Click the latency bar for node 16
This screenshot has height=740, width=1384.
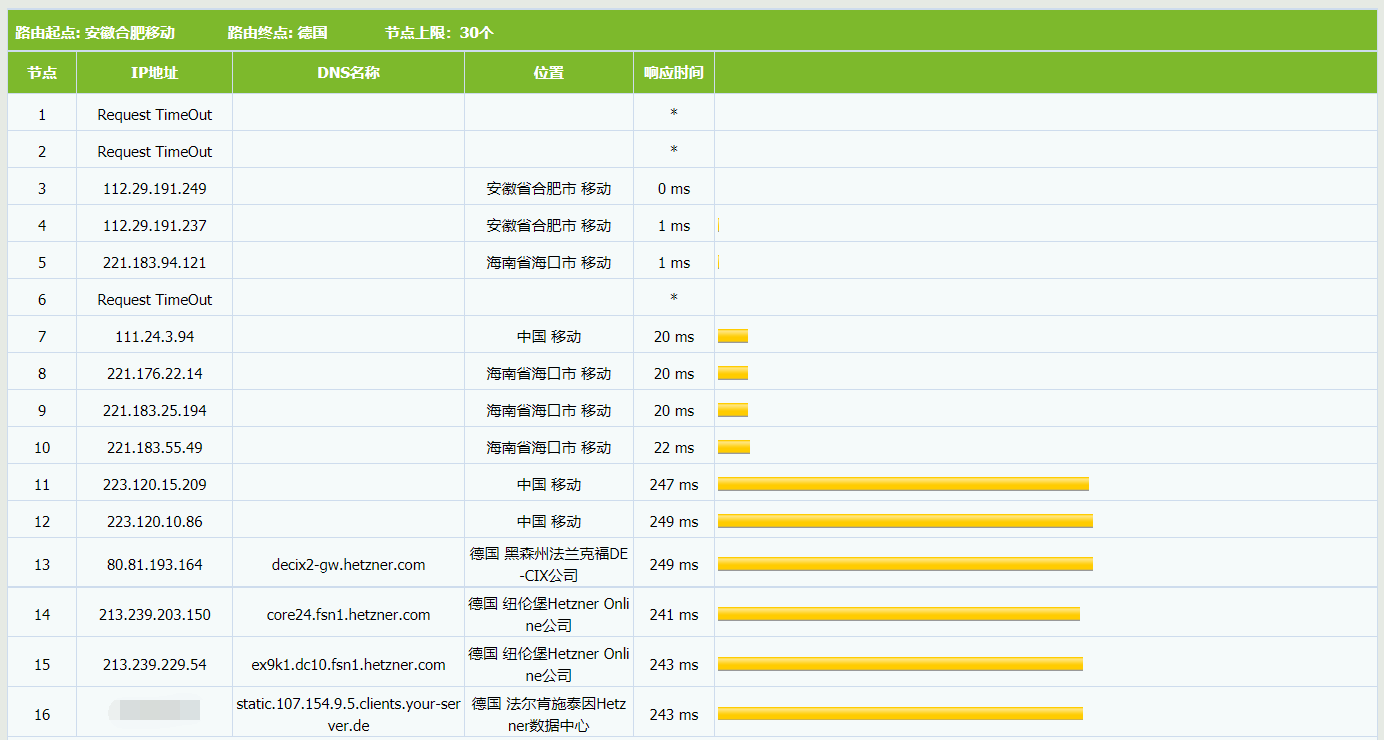900,714
